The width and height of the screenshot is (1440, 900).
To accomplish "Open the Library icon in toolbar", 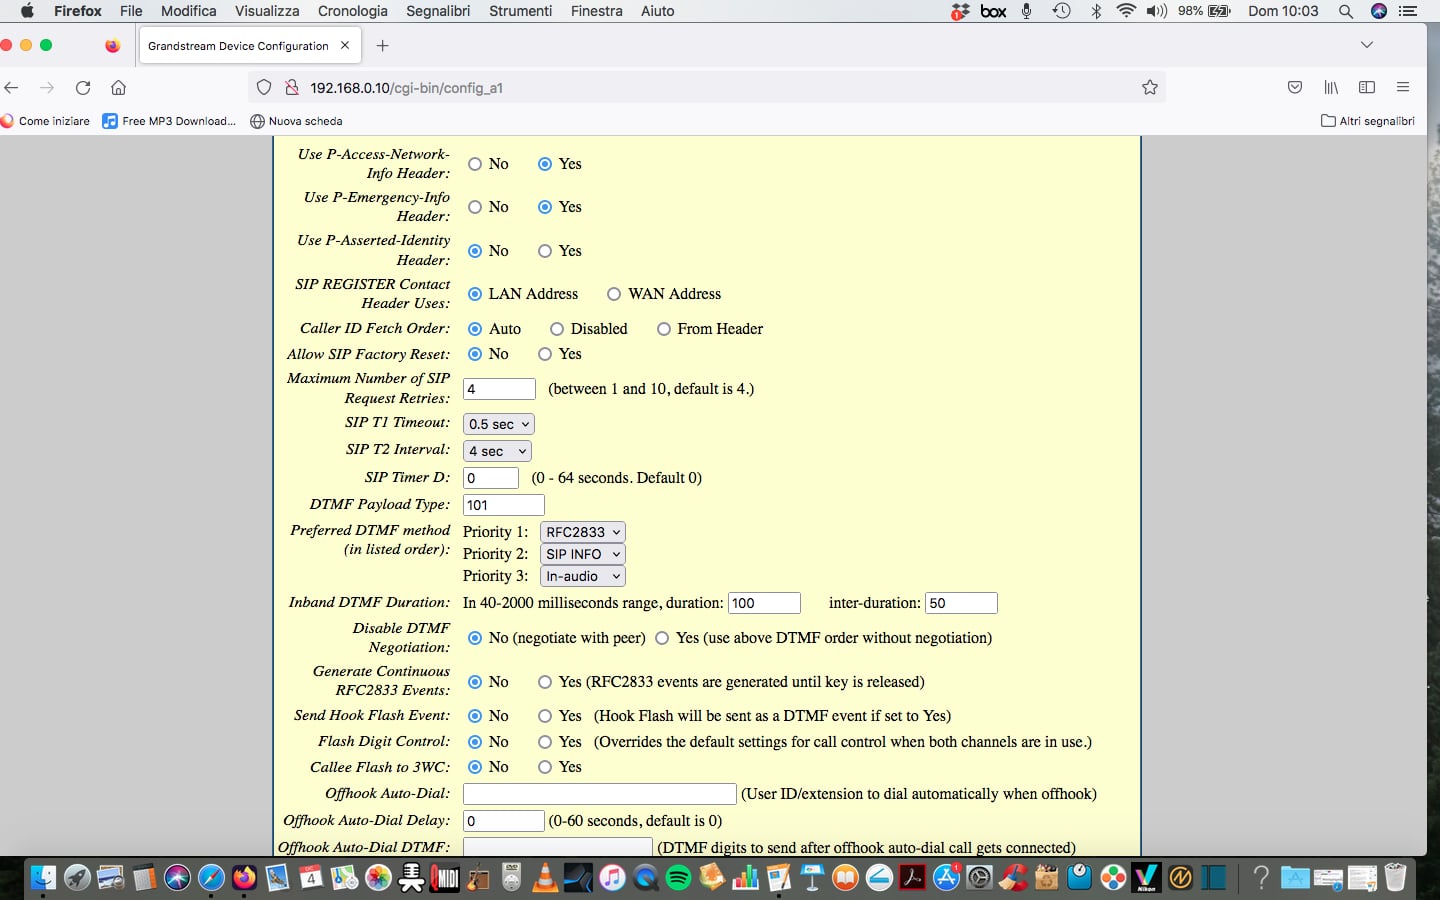I will (x=1331, y=88).
